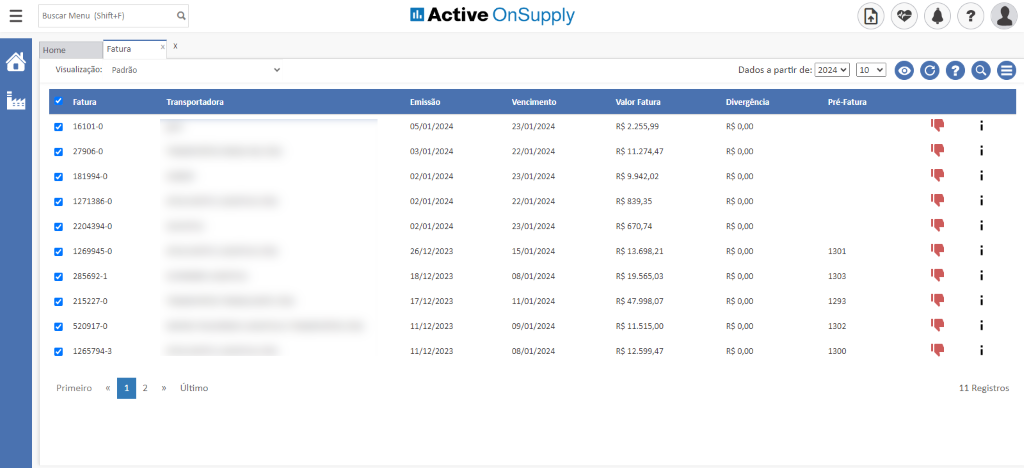Image resolution: width=1024 pixels, height=468 pixels.
Task: Jump to Último page link
Action: pyautogui.click(x=194, y=388)
